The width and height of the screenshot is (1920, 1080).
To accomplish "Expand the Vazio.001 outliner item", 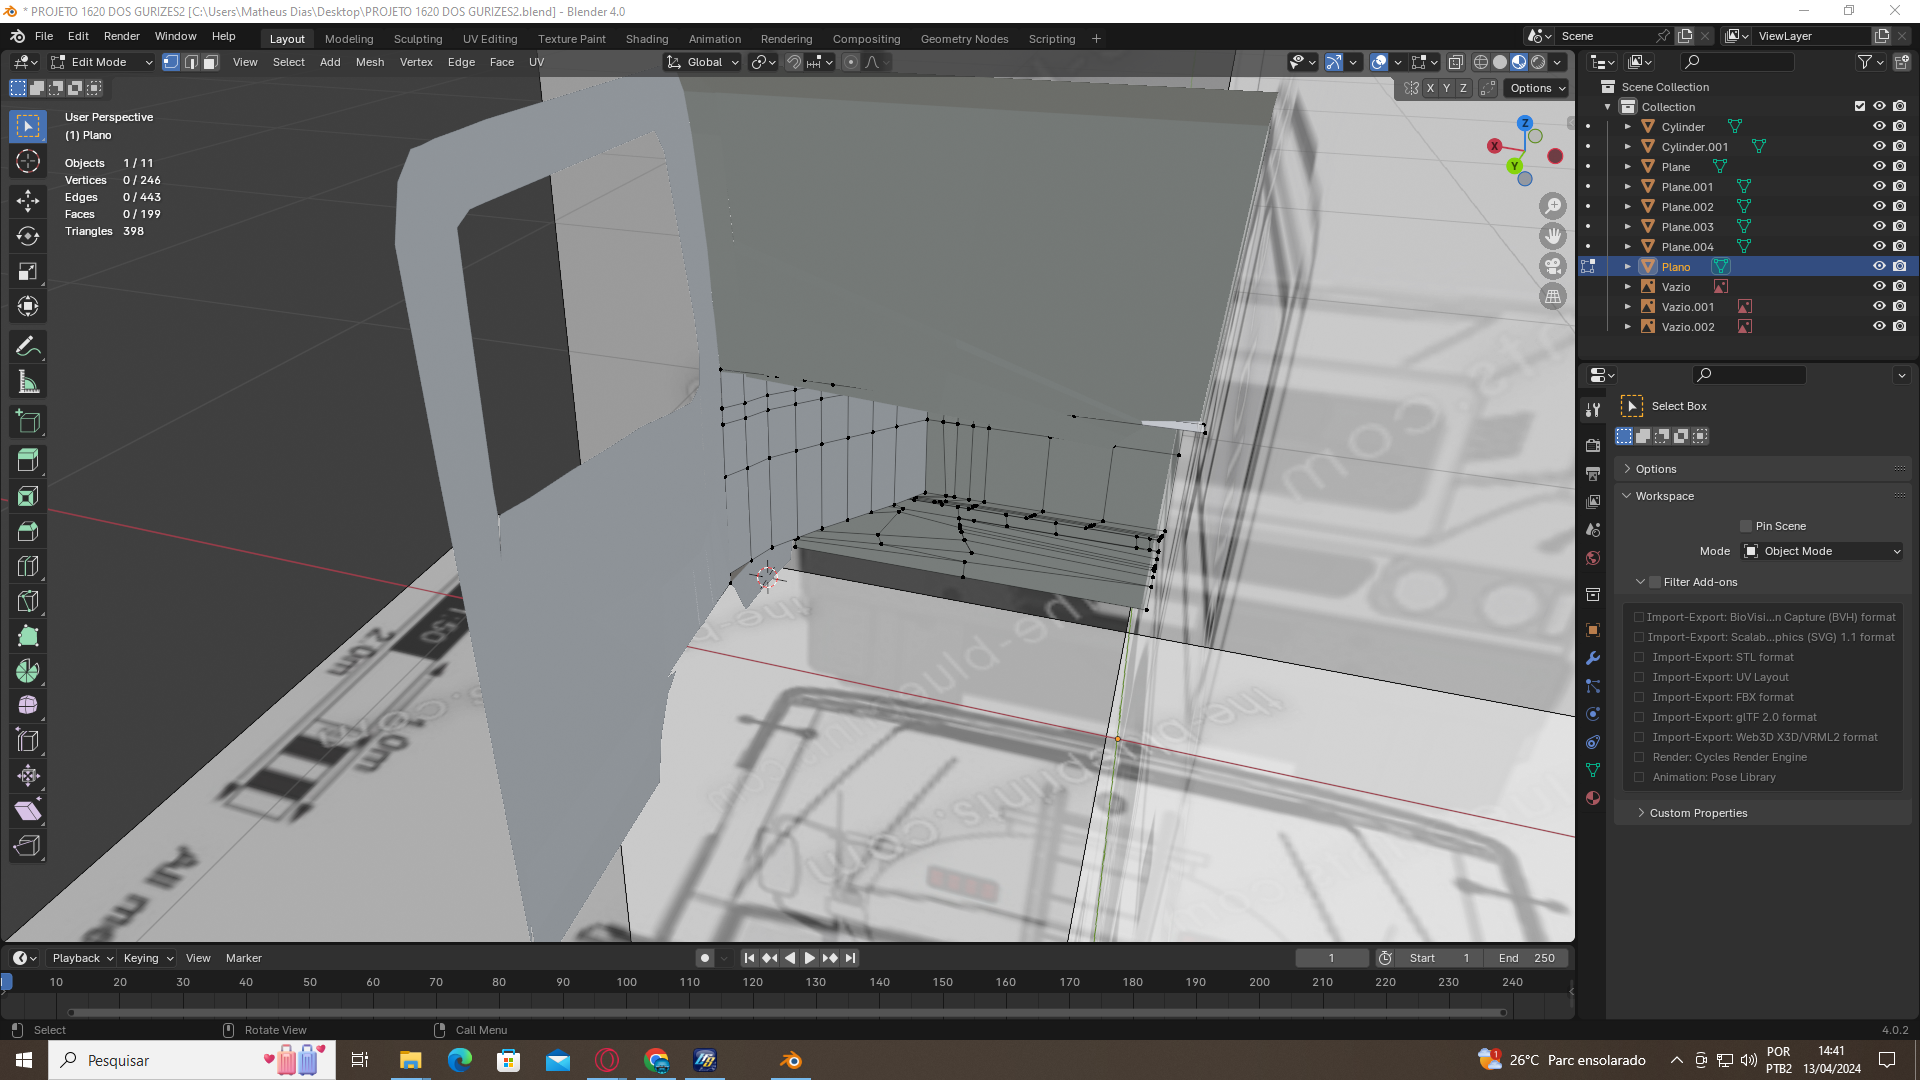I will 1628,307.
